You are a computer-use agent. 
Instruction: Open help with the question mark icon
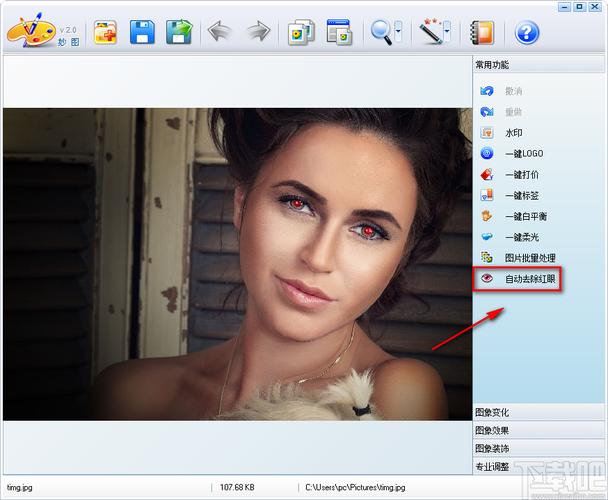tap(527, 32)
